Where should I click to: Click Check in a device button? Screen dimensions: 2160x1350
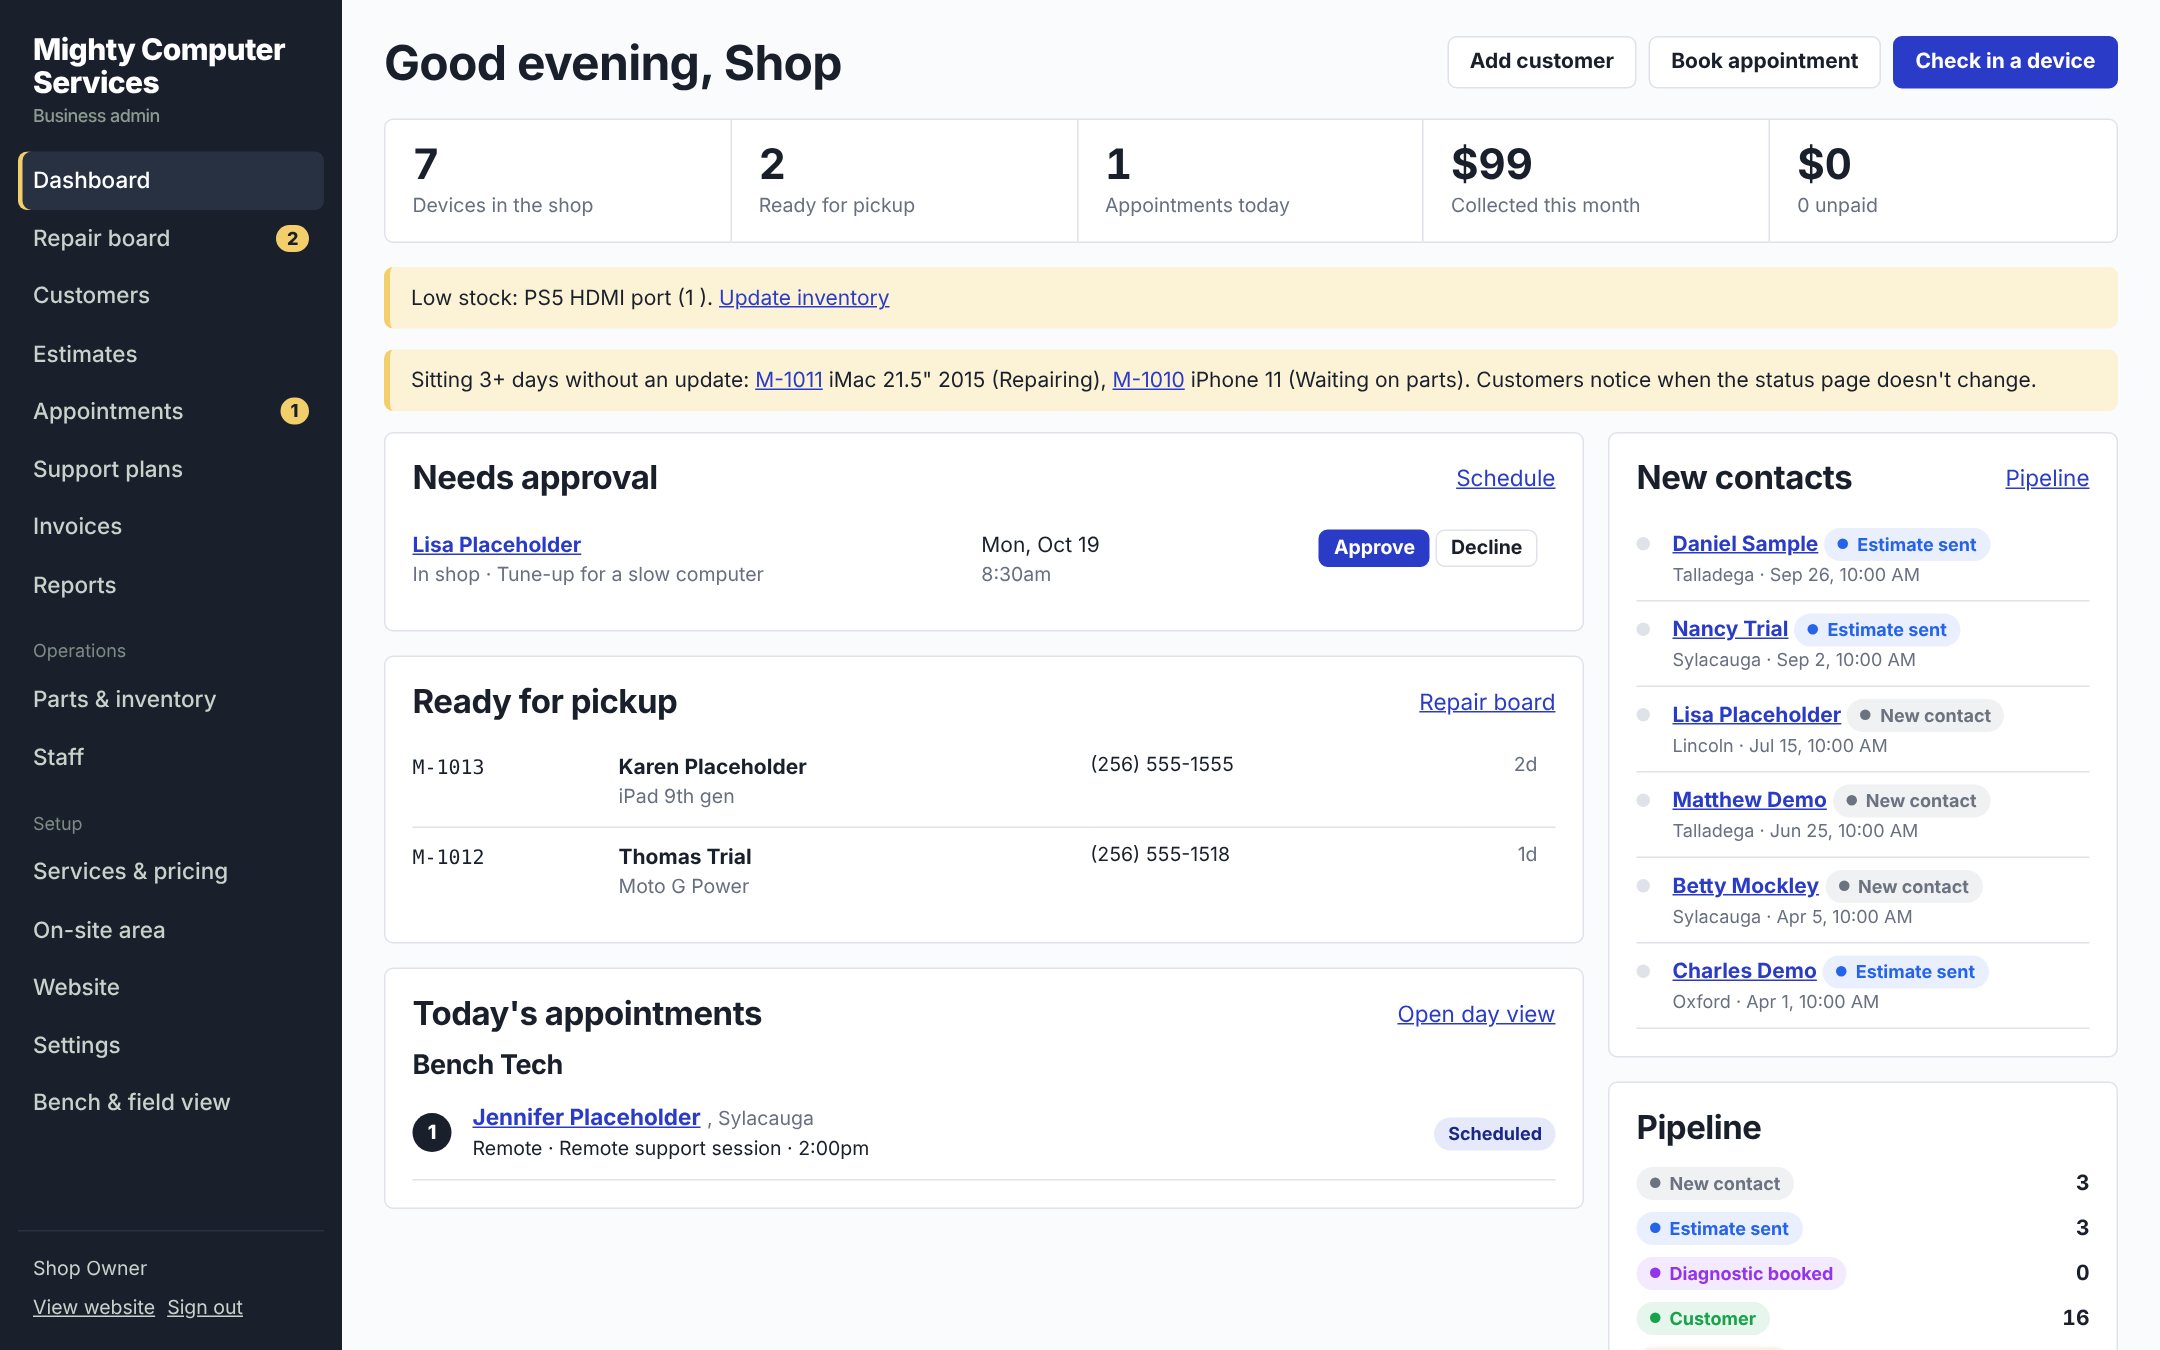tap(2004, 61)
